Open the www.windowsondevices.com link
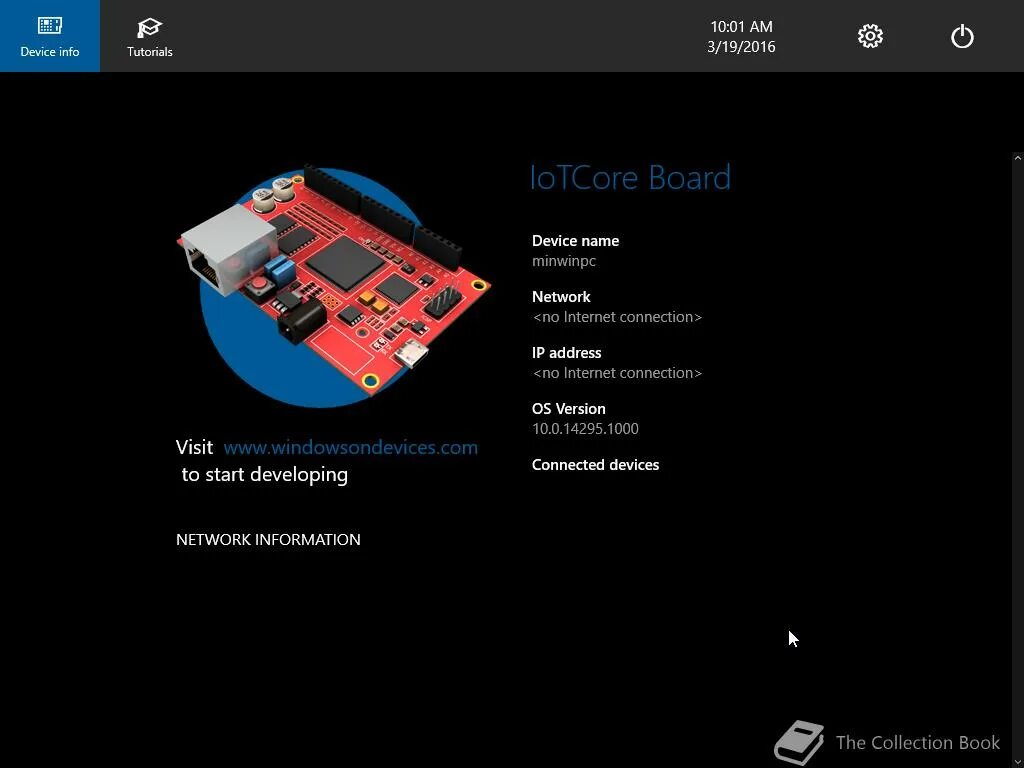Screen dimensions: 1024x768 click(x=351, y=447)
